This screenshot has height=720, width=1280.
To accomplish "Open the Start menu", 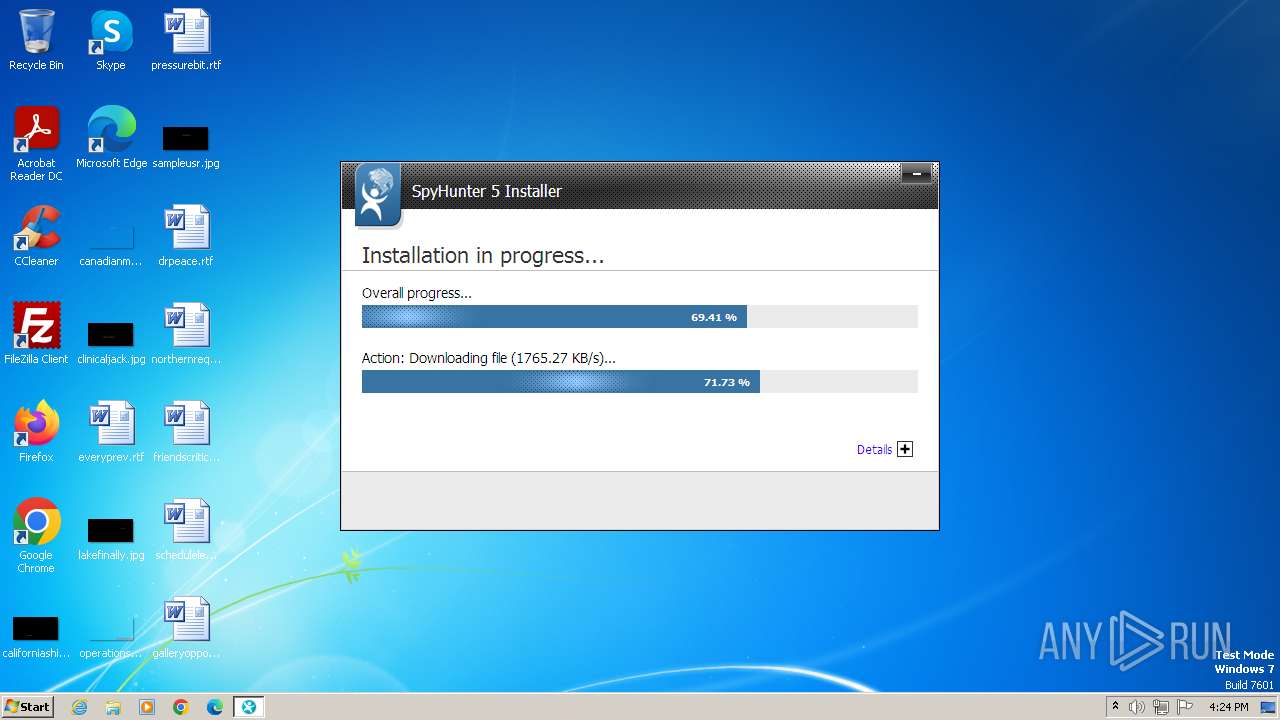I will [x=27, y=707].
